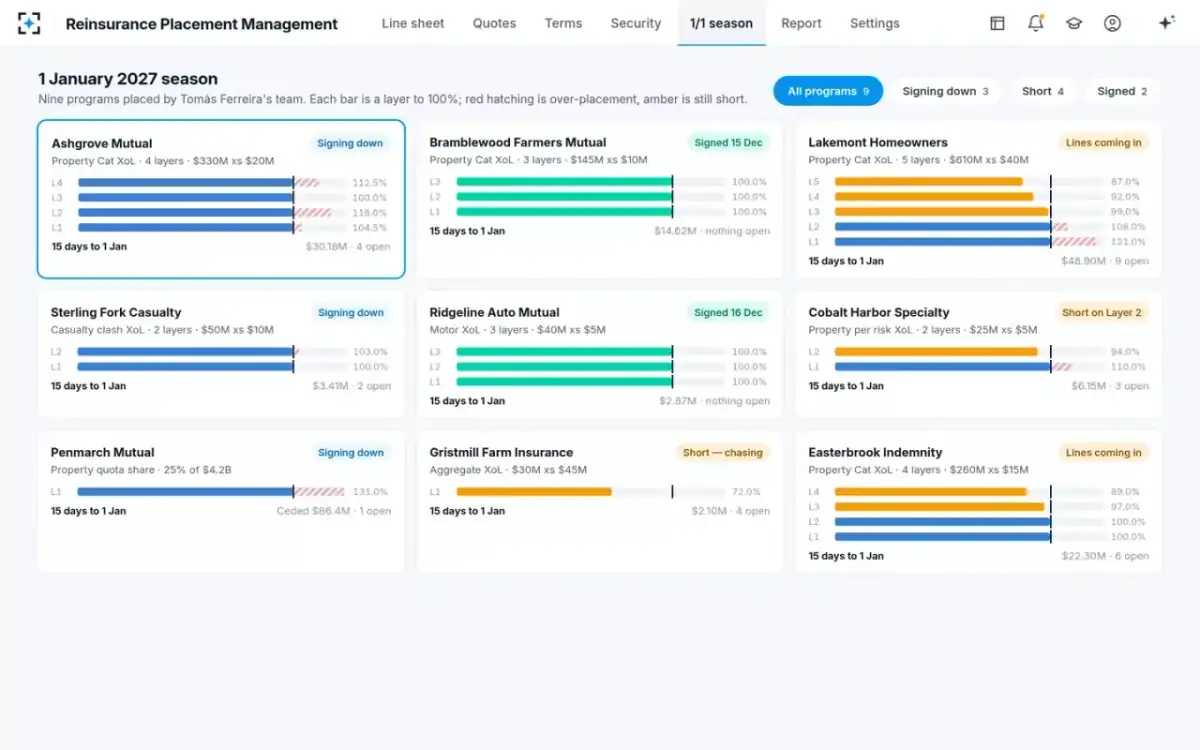Filter by Short 4 programs

point(1043,91)
